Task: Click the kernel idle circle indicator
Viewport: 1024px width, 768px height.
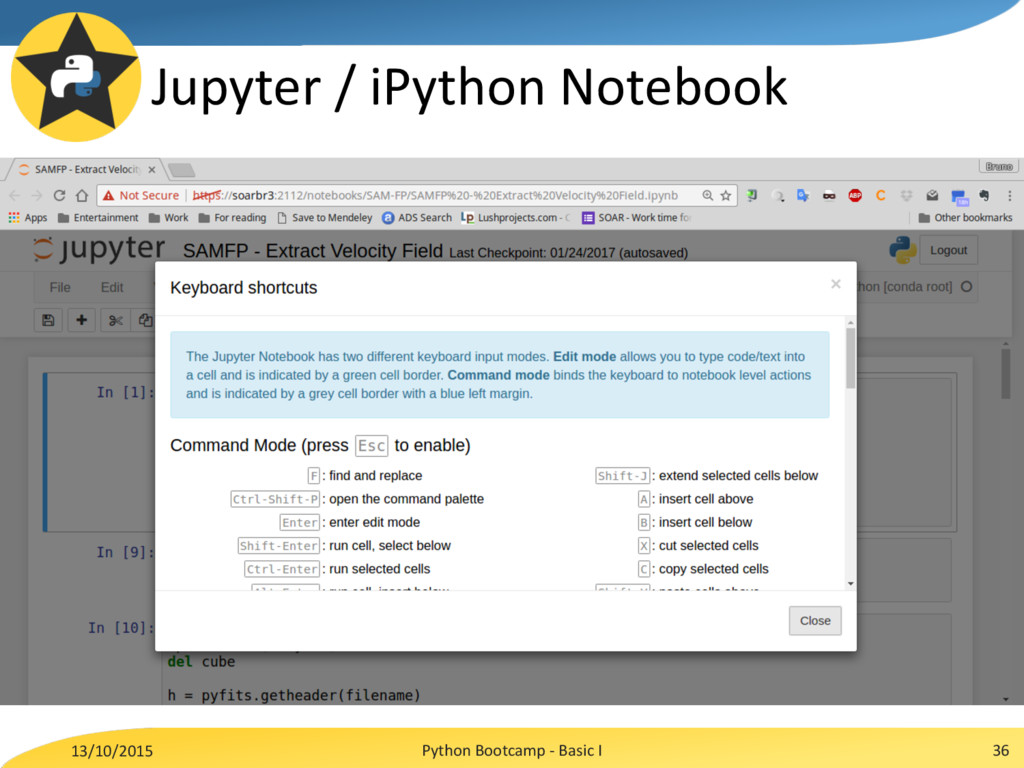Action: 967,287
